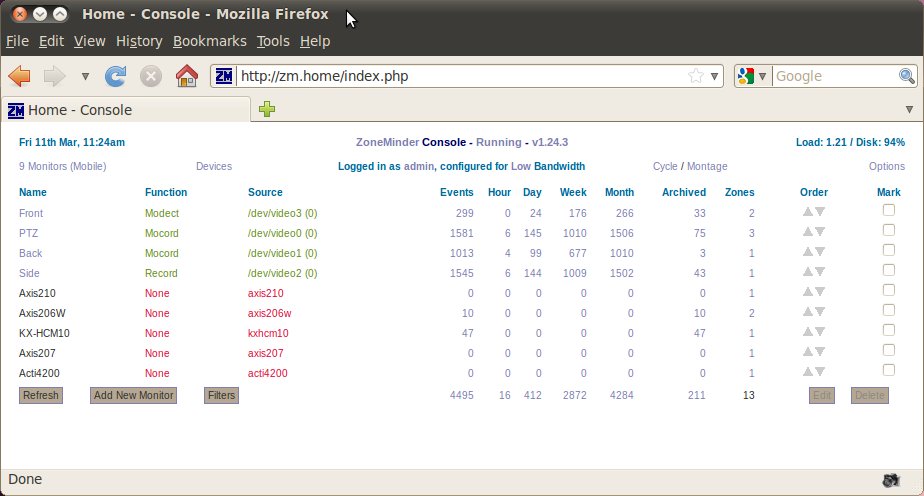Open a new tab with the green plus
Image resolution: width=924 pixels, height=496 pixels.
tap(267, 110)
